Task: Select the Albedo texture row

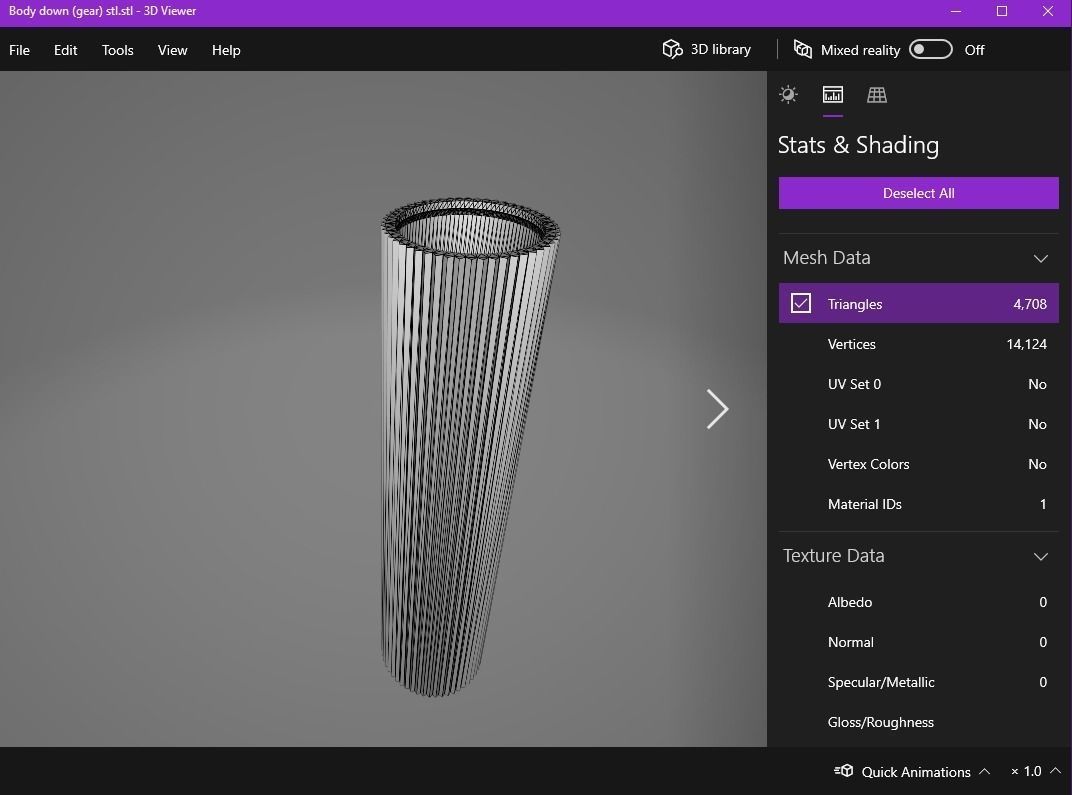Action: (918, 602)
